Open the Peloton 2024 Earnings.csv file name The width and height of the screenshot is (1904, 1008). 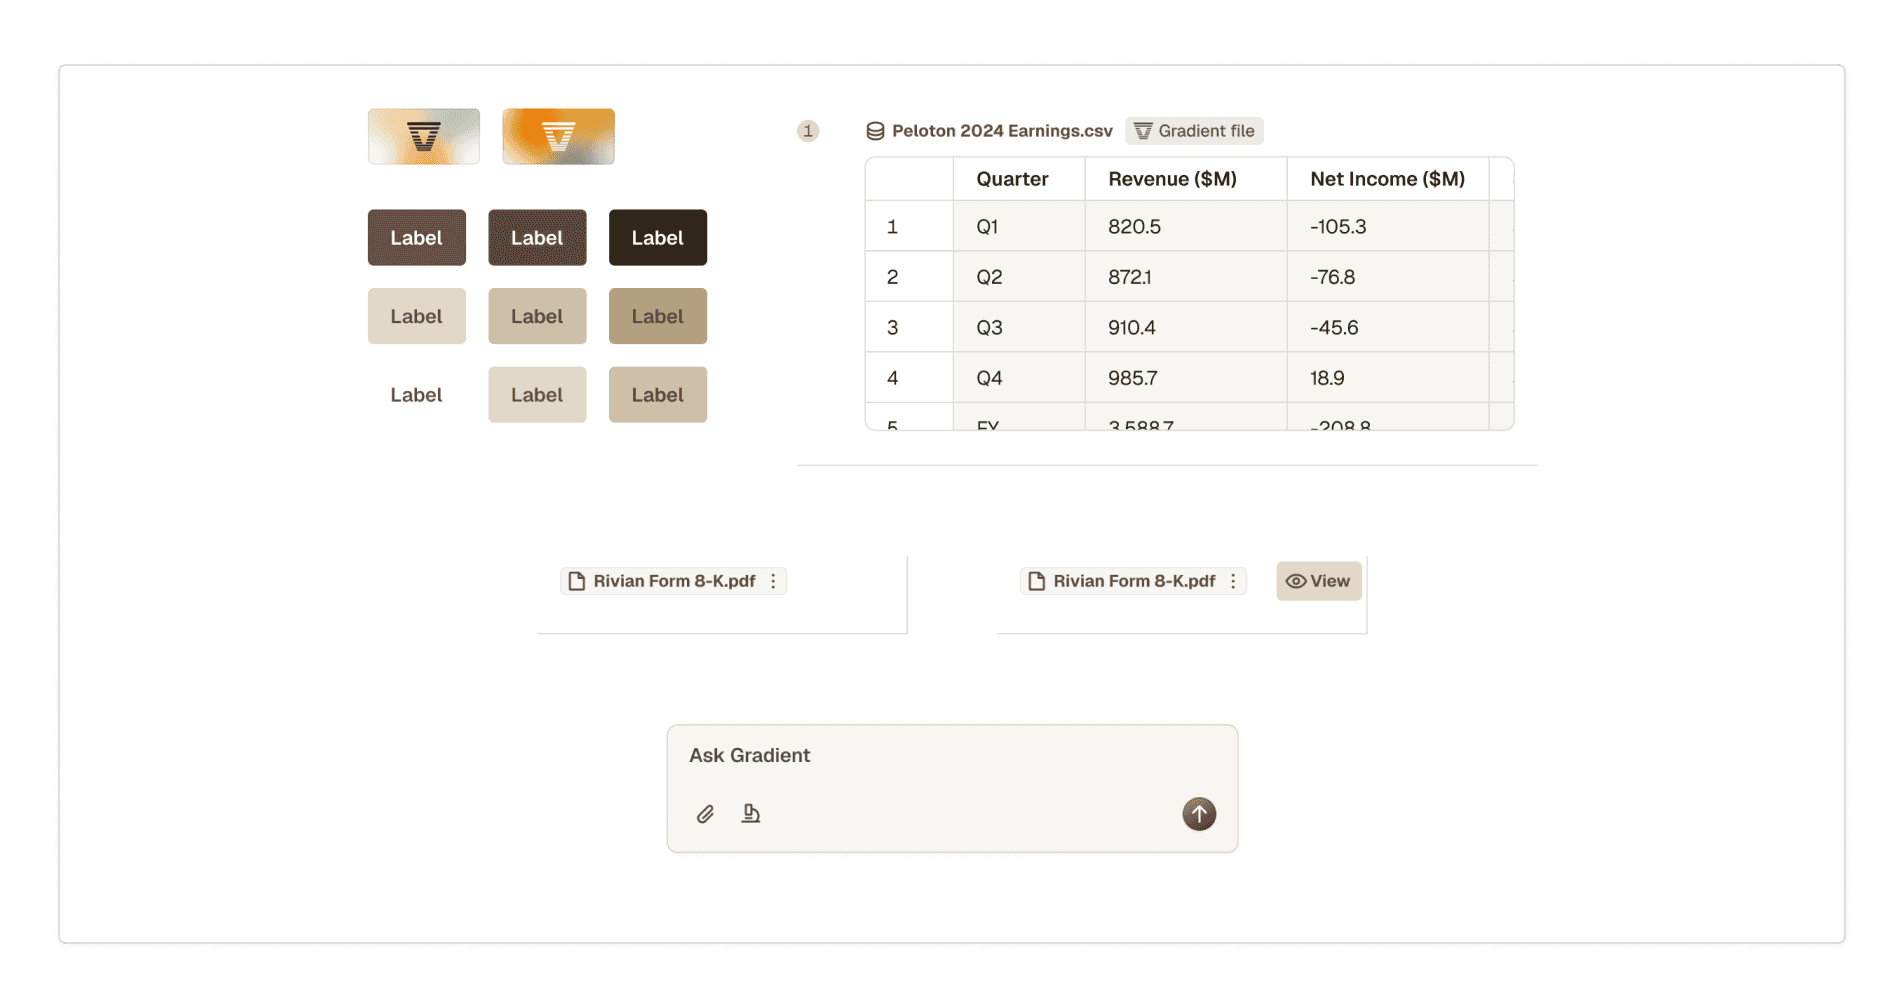pyautogui.click(x=1002, y=131)
